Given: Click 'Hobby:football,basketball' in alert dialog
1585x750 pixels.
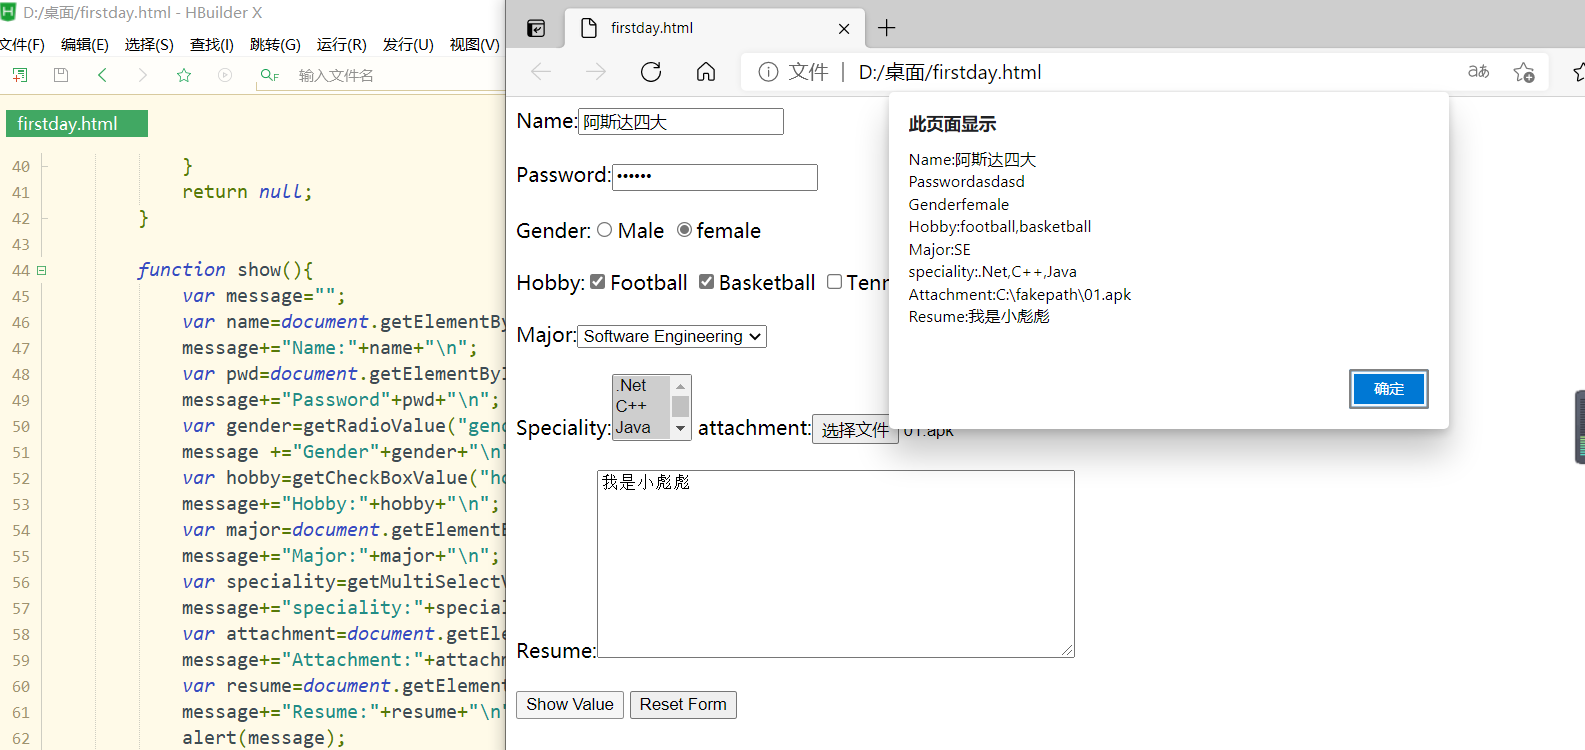Looking at the screenshot, I should tap(1000, 227).
